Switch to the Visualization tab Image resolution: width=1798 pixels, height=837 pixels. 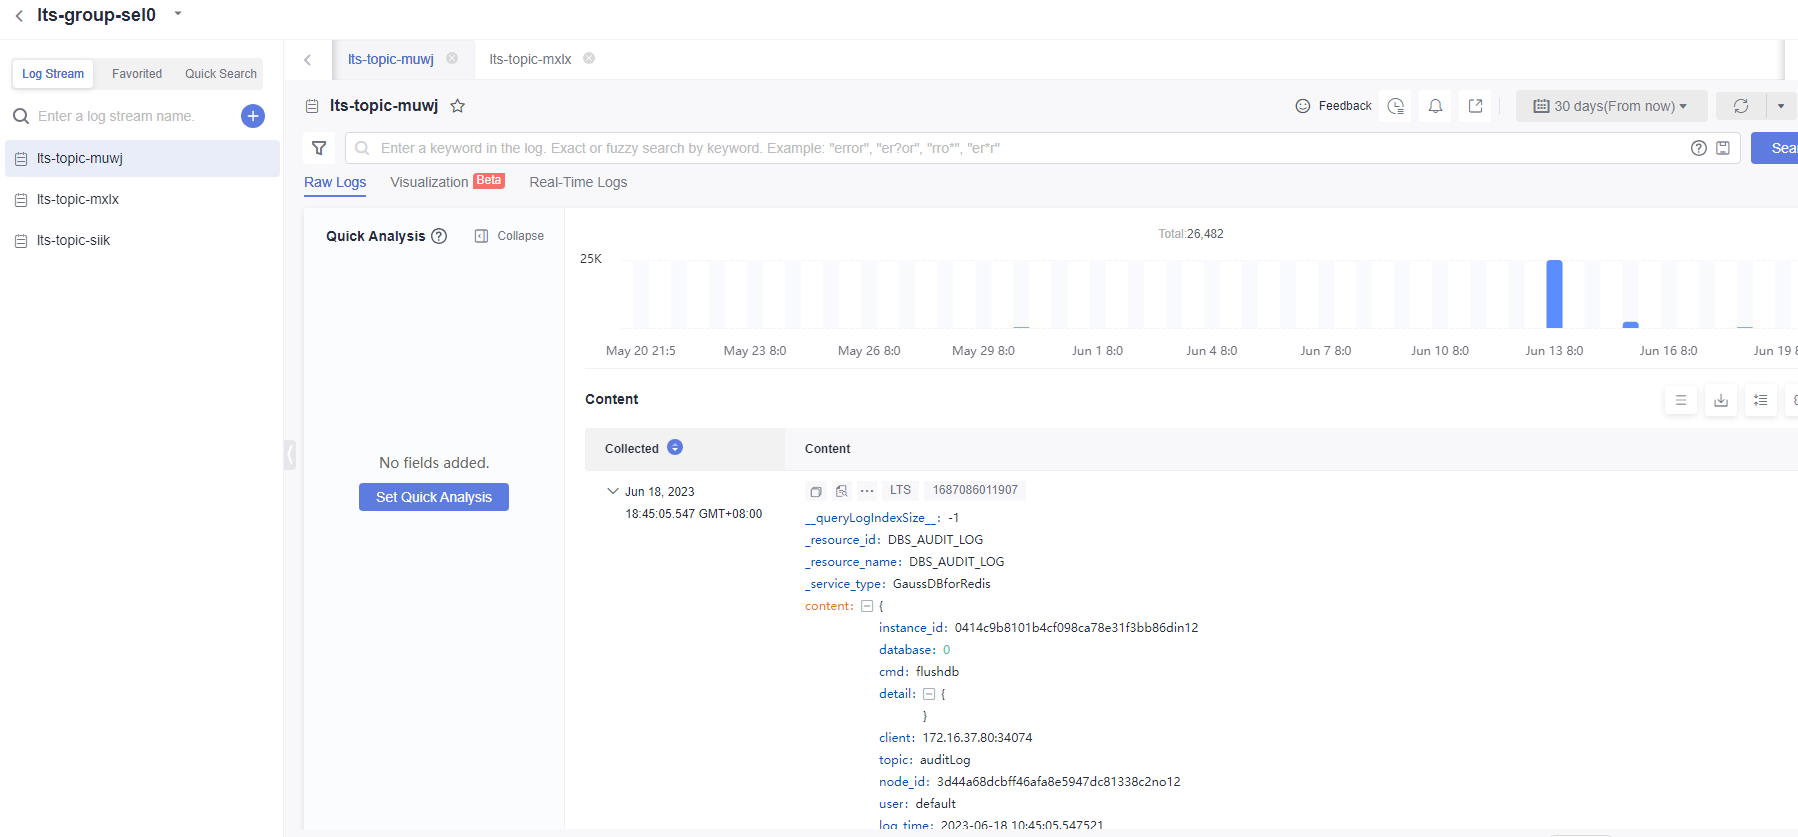coord(429,182)
